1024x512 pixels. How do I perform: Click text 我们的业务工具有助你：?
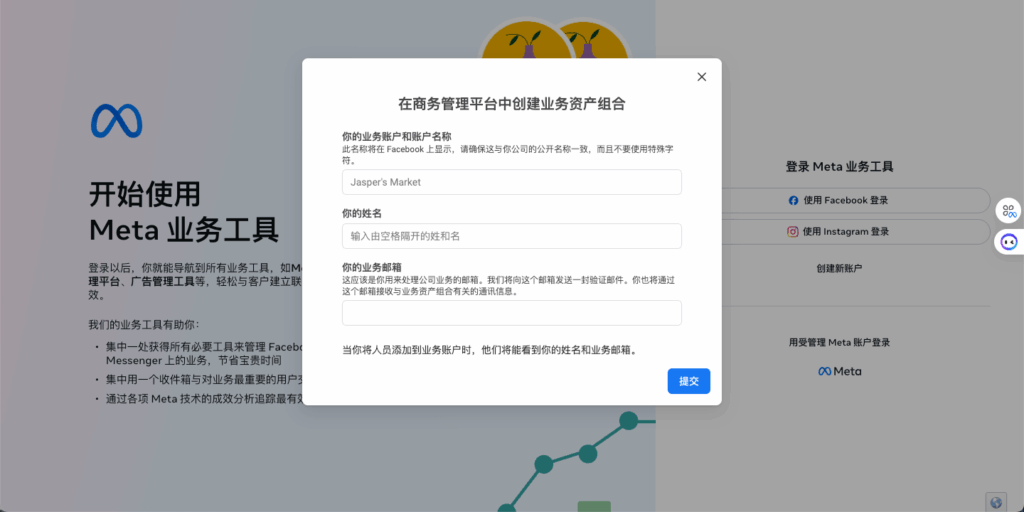pyautogui.click(x=144, y=325)
